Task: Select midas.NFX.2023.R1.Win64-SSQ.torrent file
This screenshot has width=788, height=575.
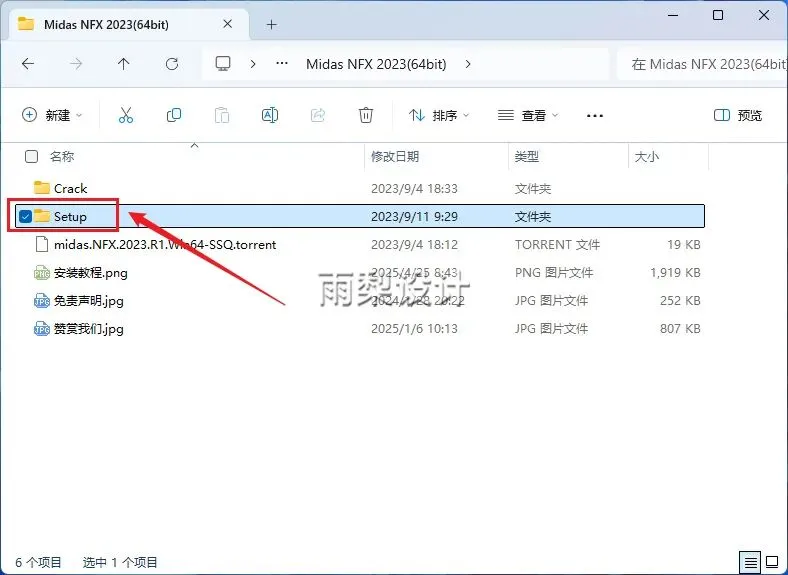Action: 165,245
